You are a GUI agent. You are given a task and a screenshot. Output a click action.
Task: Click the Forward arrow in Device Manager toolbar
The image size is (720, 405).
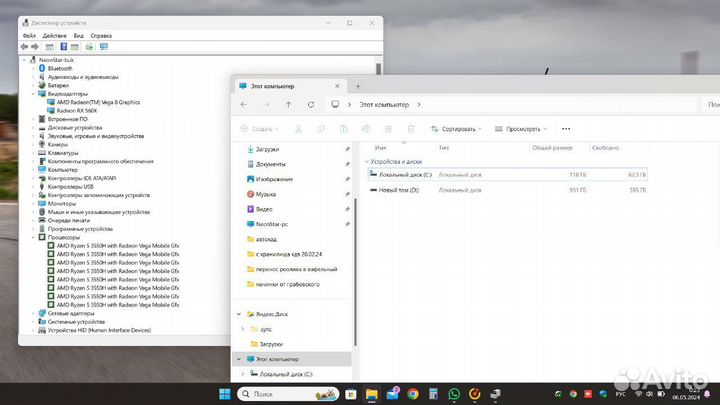tap(35, 47)
